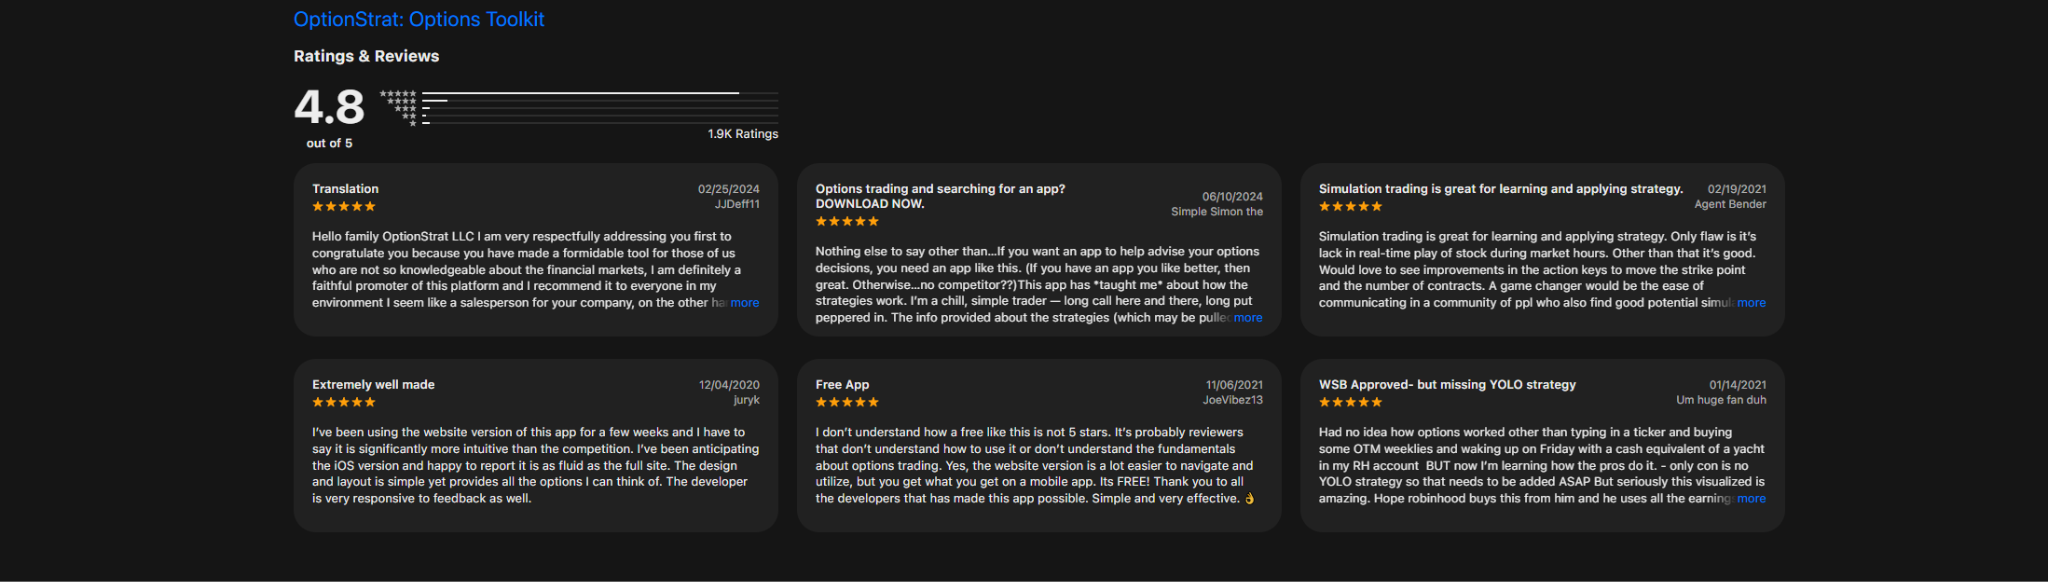Expand the Agent Bender review with more
This screenshot has width=2048, height=582.
pos(1751,303)
